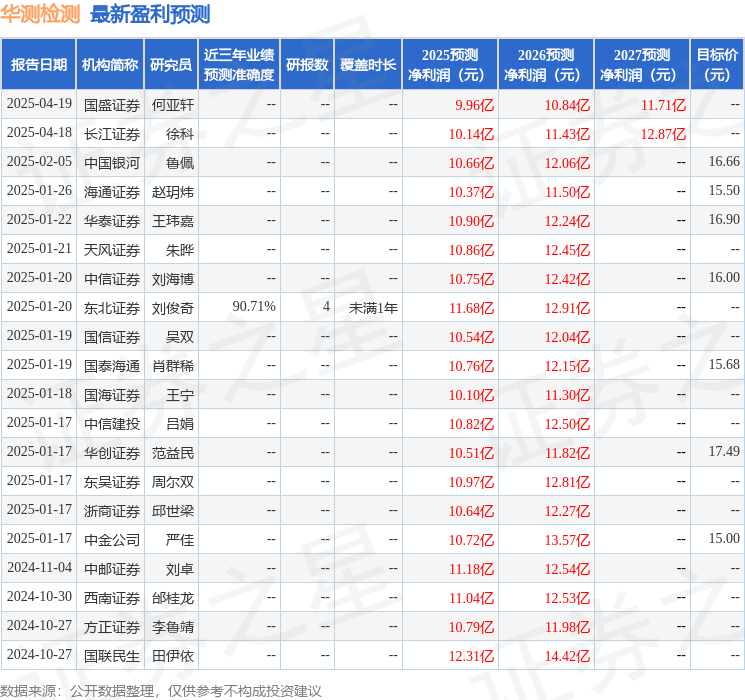745x700 pixels.
Task: Click analyst name 何亚轩
Action: pyautogui.click(x=173, y=105)
